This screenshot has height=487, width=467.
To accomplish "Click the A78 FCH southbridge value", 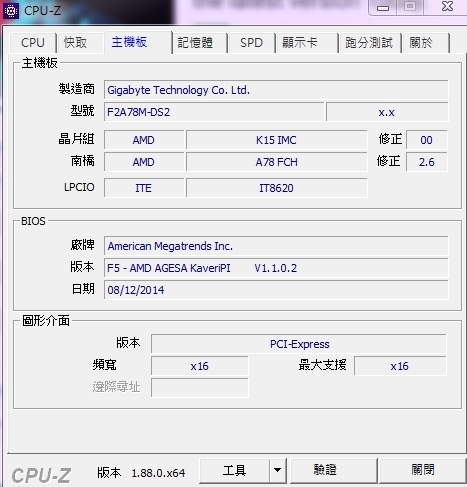I will point(277,162).
